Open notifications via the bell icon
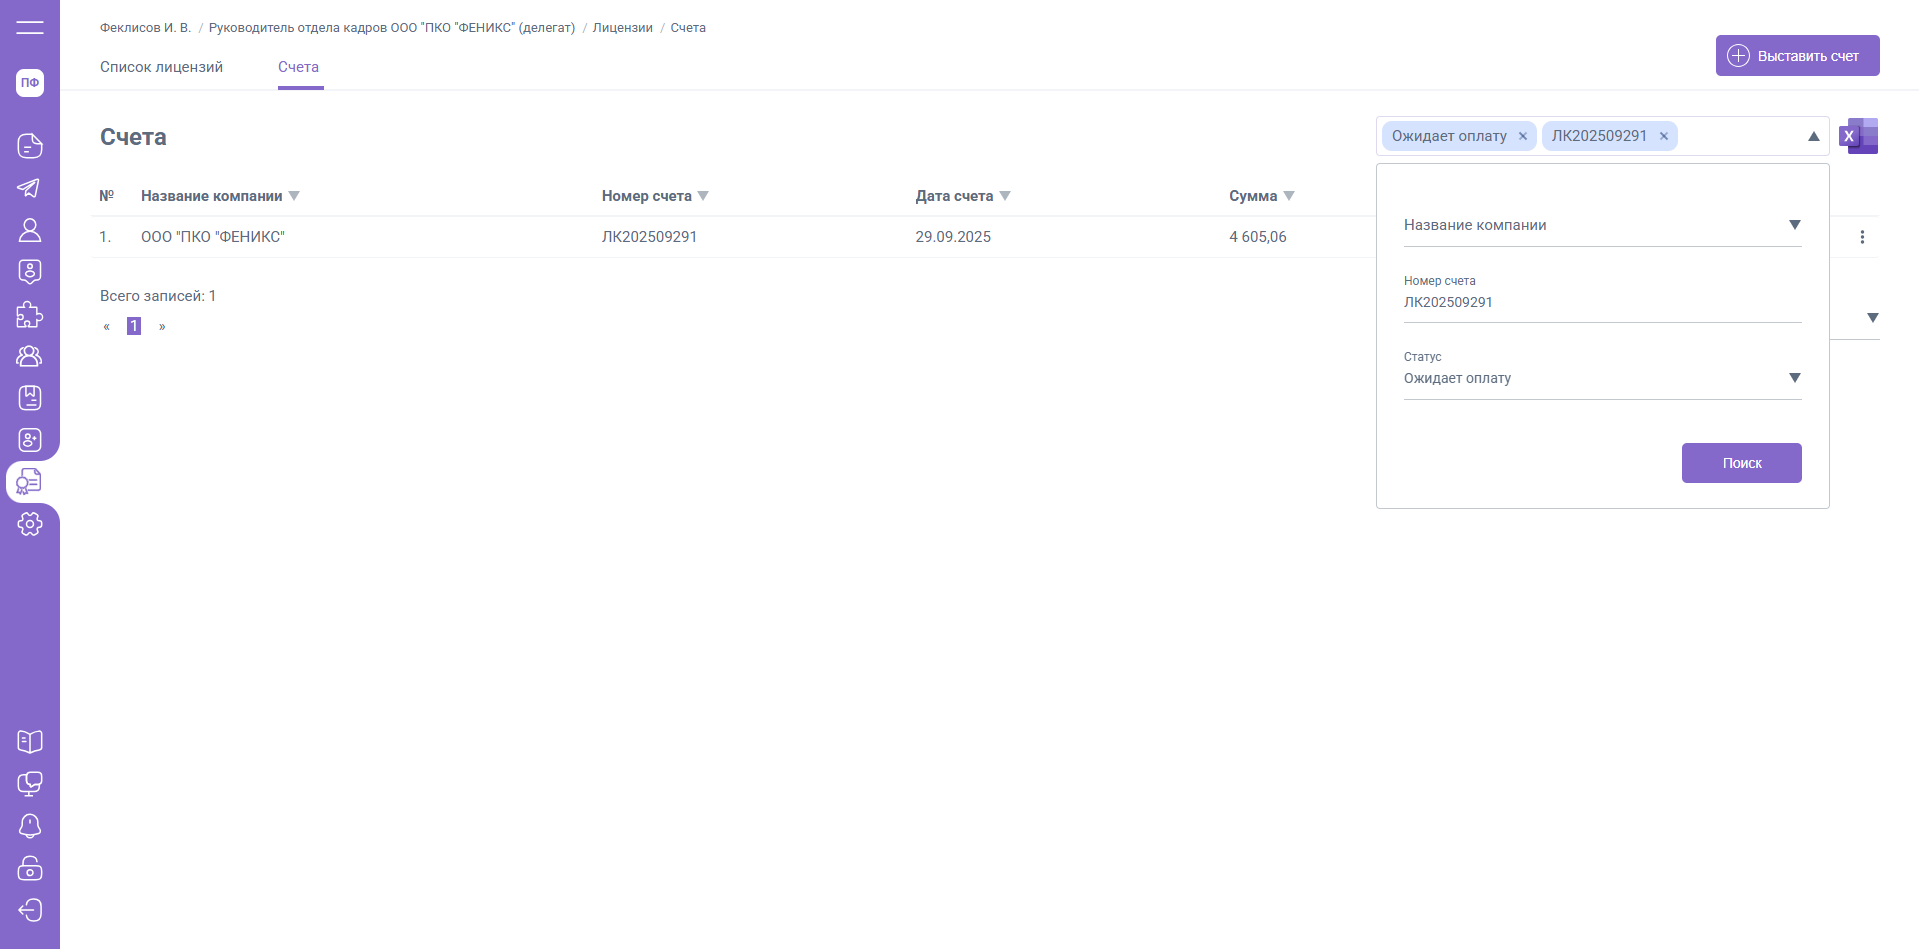The width and height of the screenshot is (1919, 949). [30, 826]
